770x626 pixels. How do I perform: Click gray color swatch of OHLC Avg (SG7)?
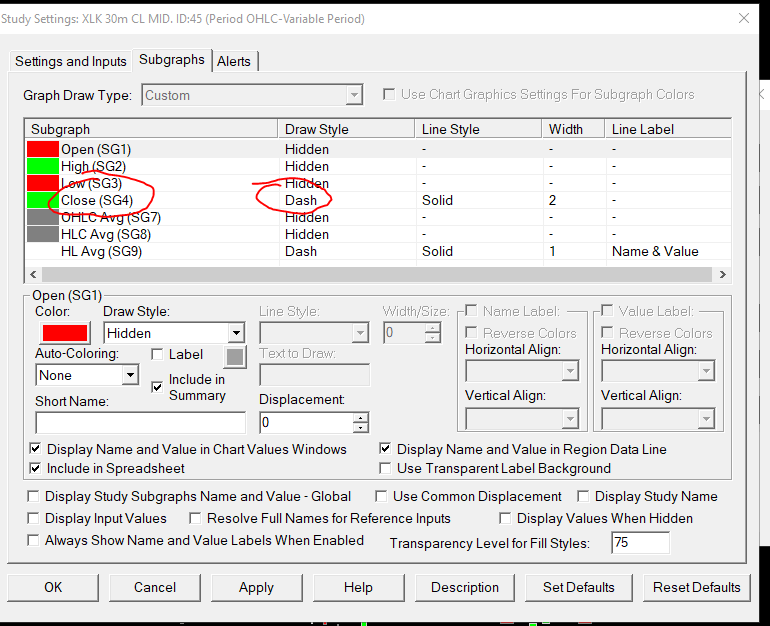tap(43, 218)
